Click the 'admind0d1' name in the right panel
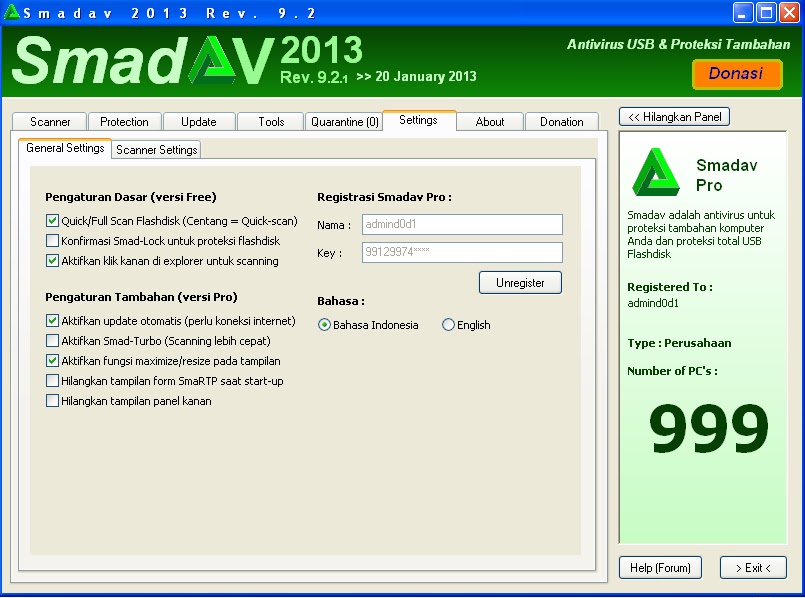Viewport: 805px width, 598px height. [x=653, y=303]
